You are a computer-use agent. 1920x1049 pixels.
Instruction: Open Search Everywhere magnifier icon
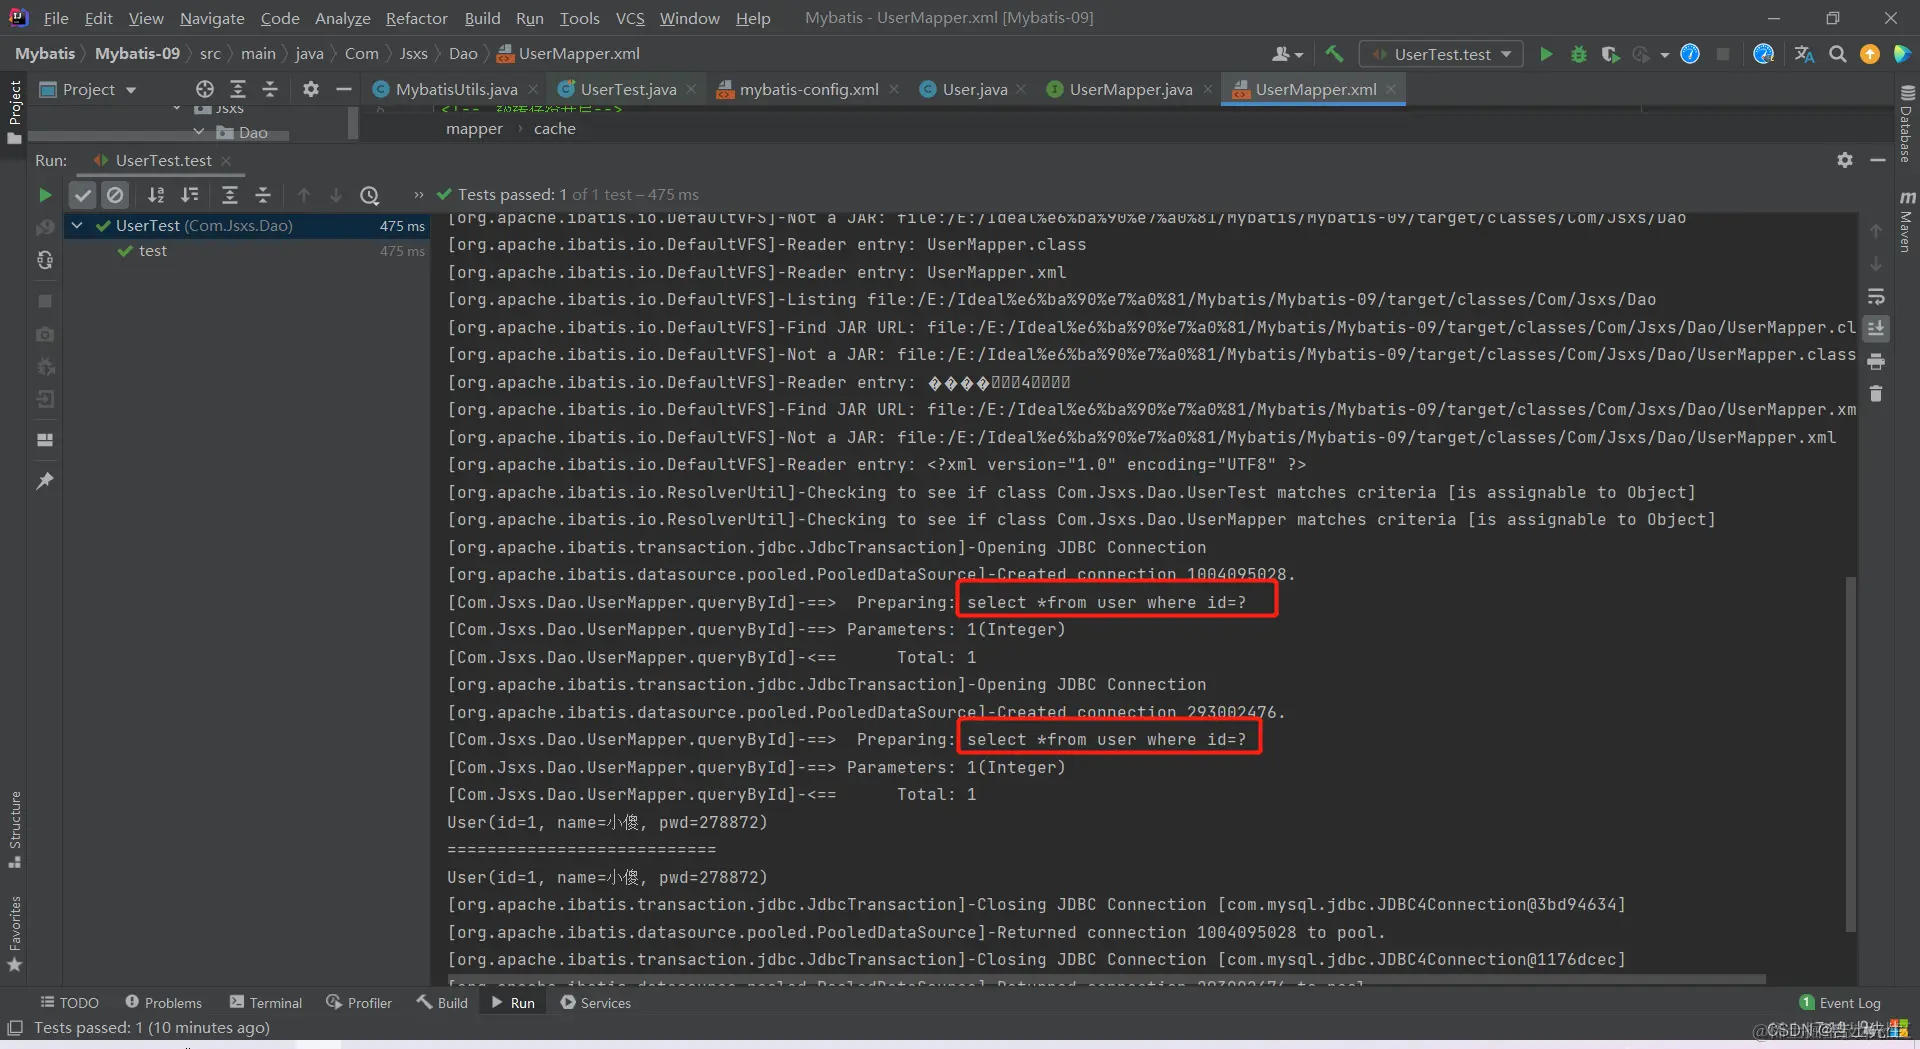tap(1838, 54)
